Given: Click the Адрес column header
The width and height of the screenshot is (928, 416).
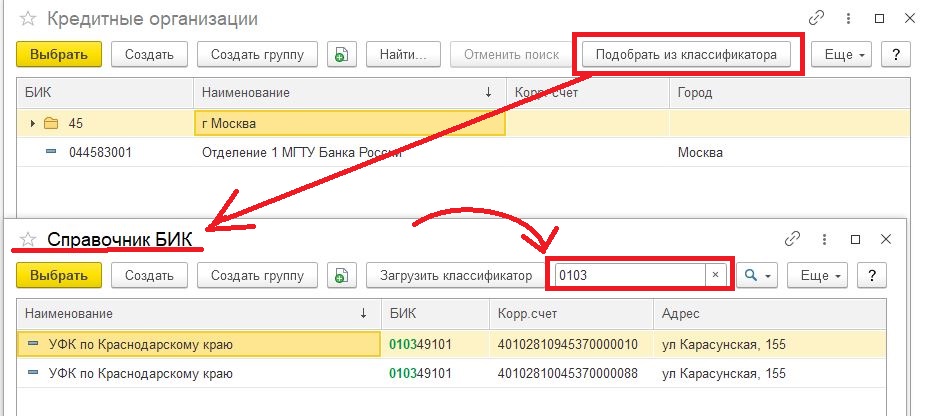Looking at the screenshot, I should 770,314.
